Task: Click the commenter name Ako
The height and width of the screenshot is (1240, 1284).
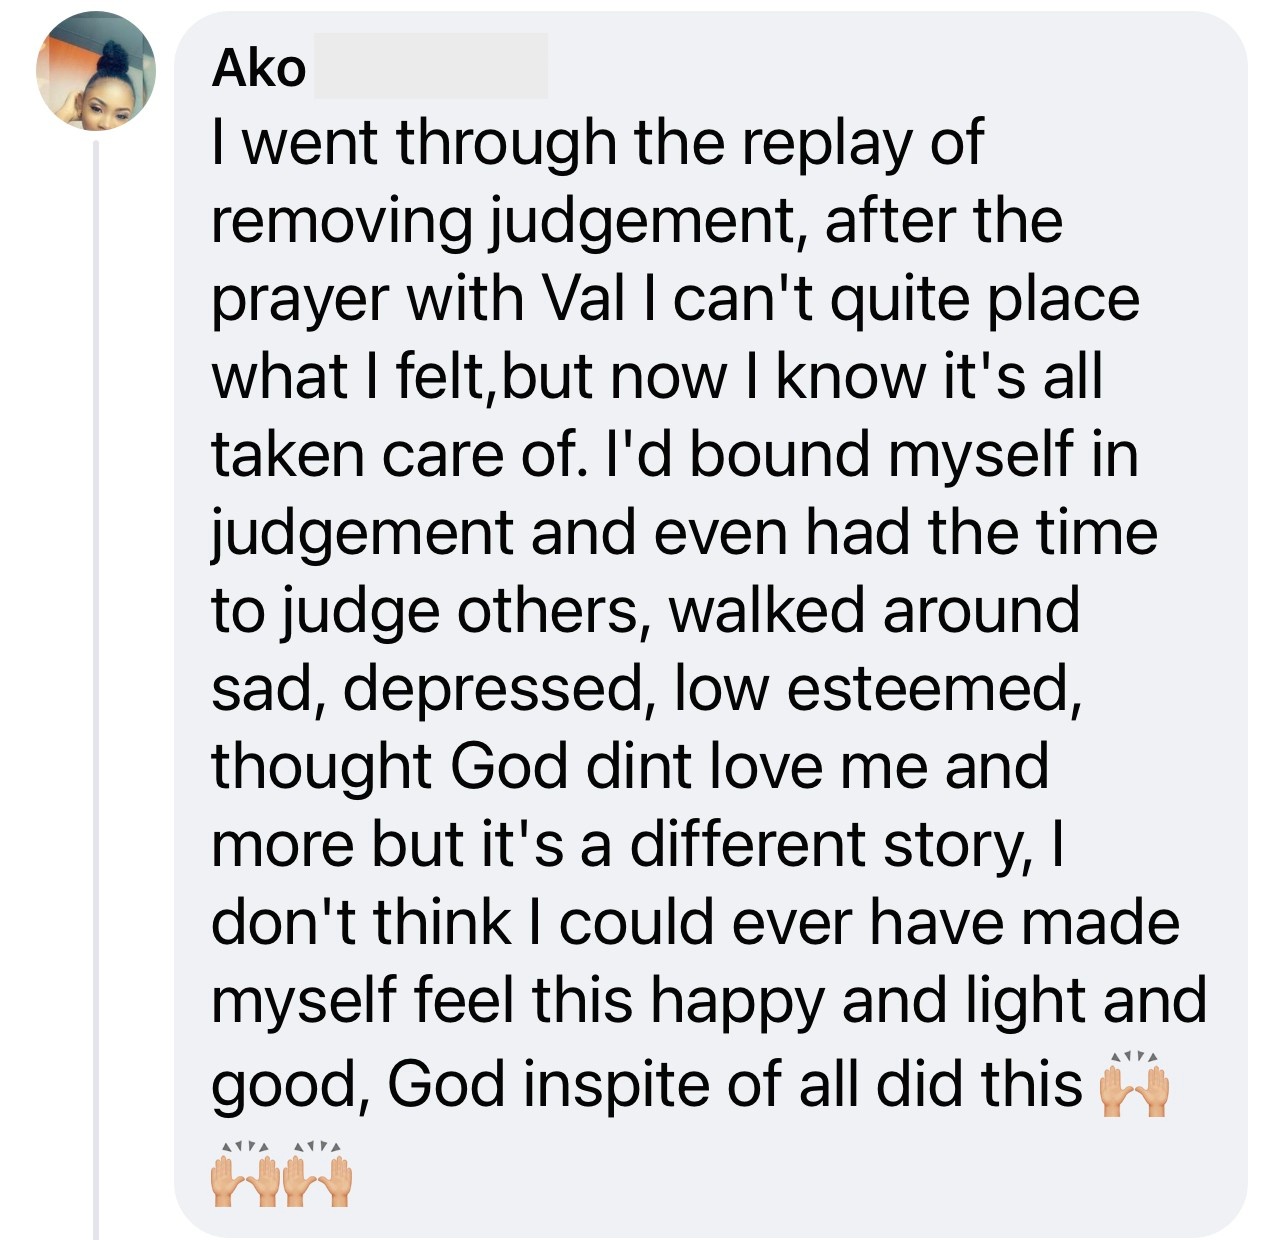Action: point(259,67)
